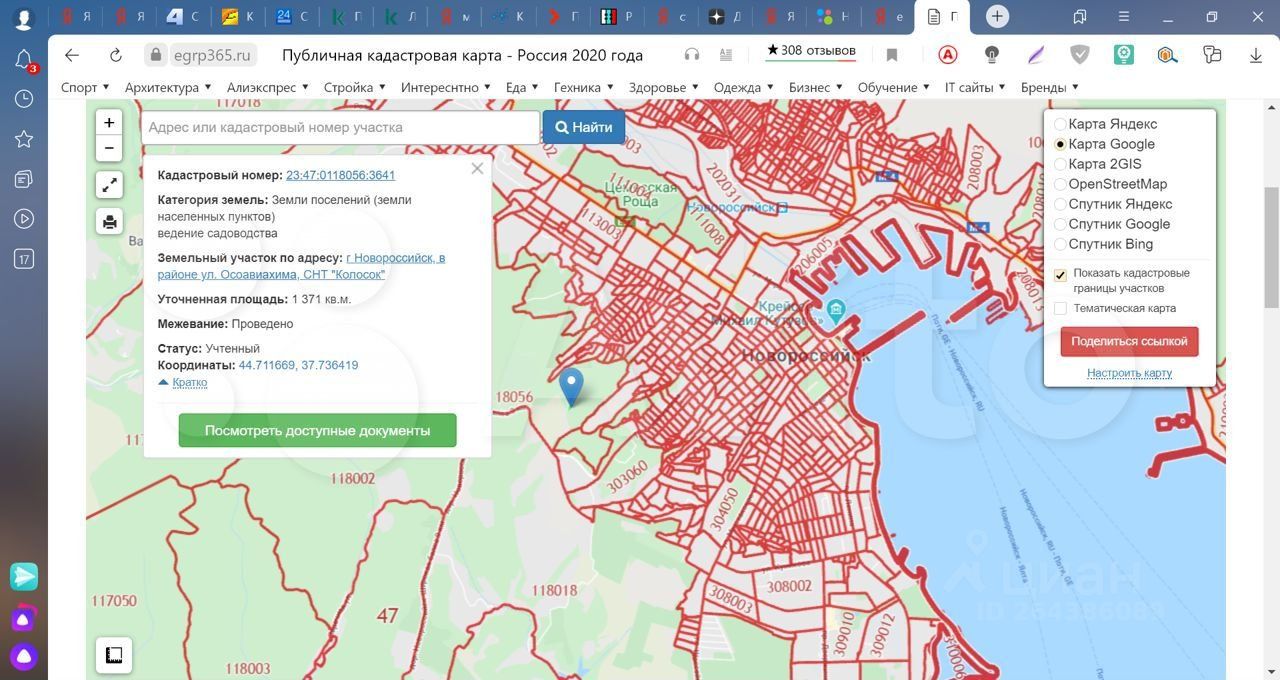Click the Найти search button
1280x680 pixels.
pos(584,127)
